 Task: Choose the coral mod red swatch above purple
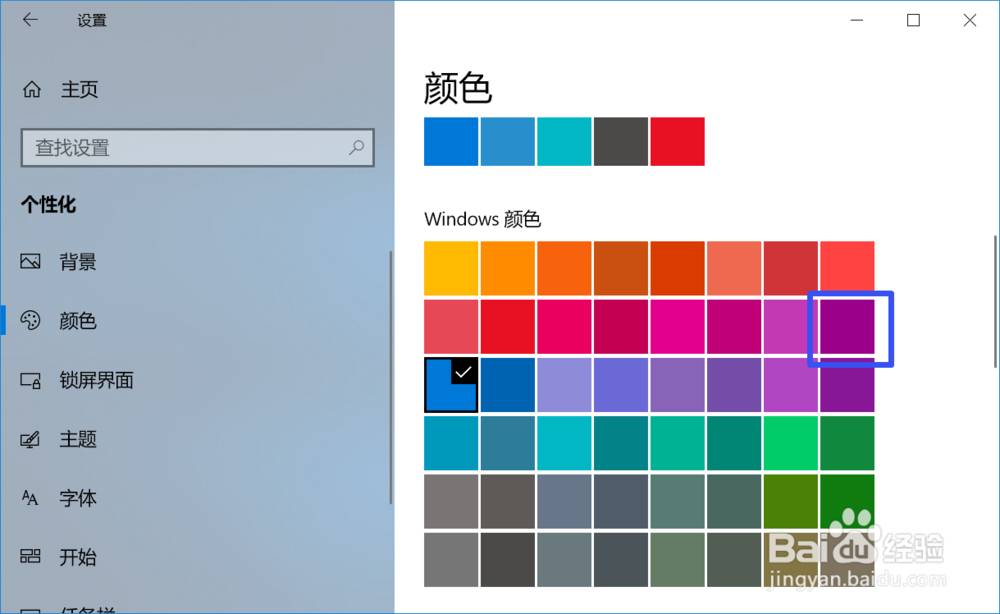click(x=847, y=268)
